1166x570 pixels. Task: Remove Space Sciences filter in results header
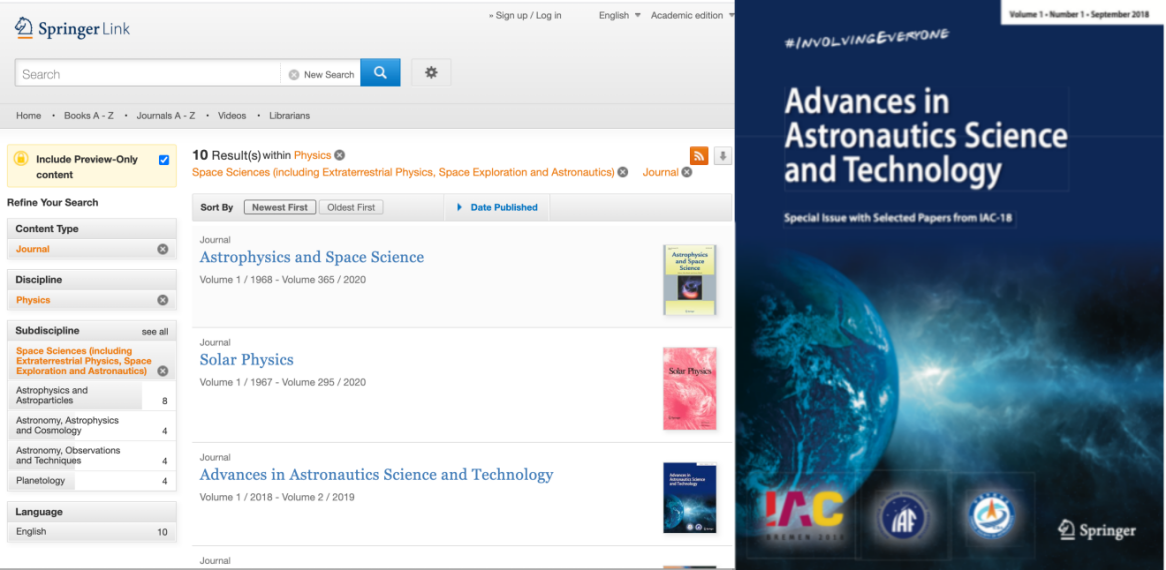click(622, 172)
